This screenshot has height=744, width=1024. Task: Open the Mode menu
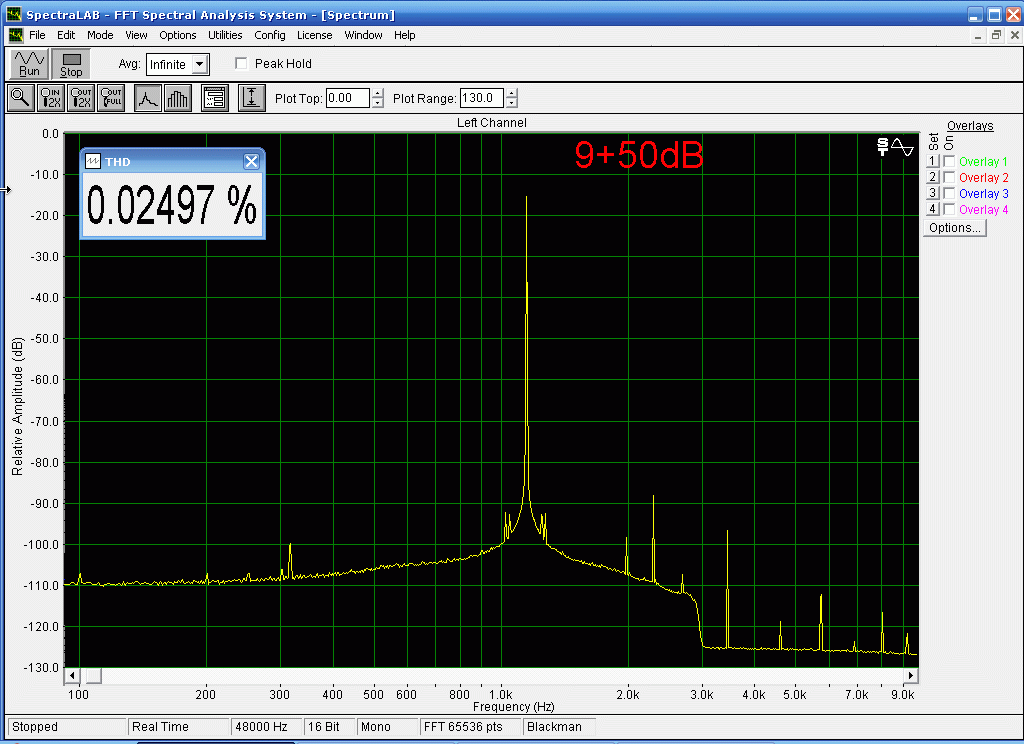tap(100, 35)
